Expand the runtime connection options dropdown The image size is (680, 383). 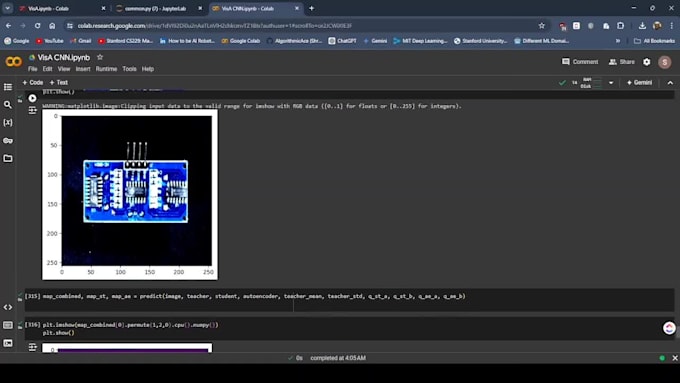click(611, 83)
